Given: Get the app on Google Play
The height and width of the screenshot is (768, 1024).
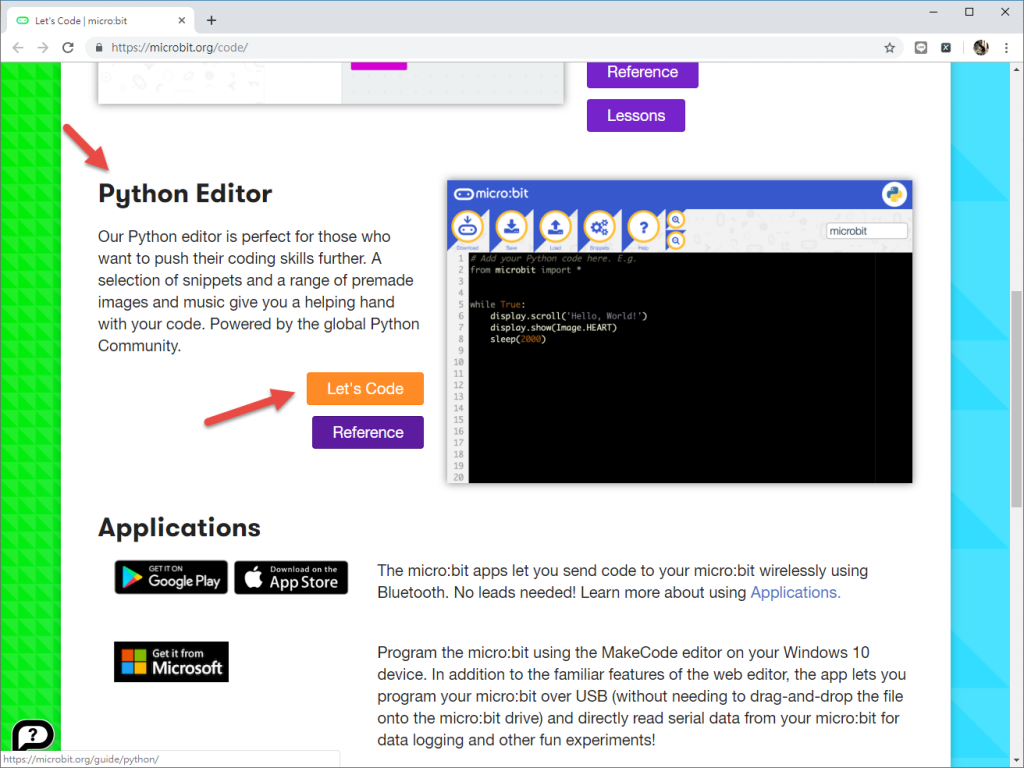Looking at the screenshot, I should click(171, 577).
